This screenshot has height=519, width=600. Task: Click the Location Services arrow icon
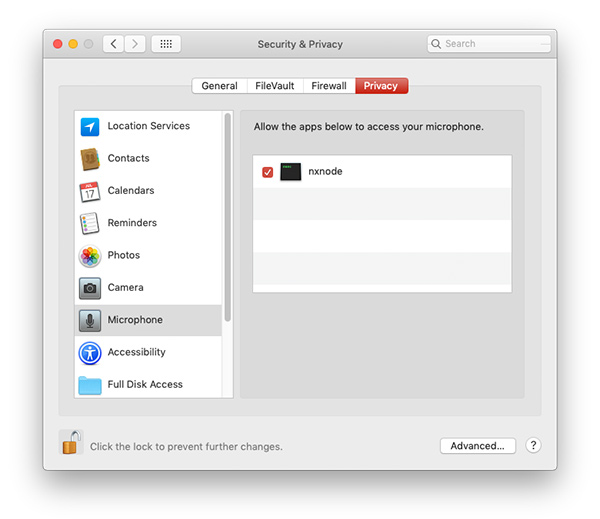click(x=90, y=127)
